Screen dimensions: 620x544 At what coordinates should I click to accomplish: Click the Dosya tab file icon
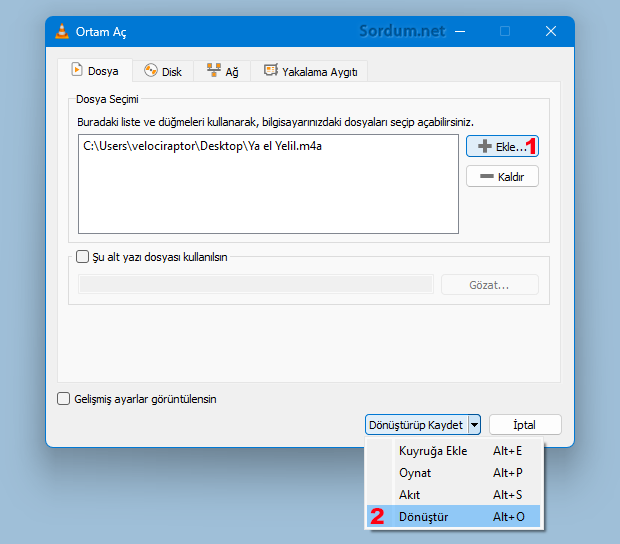pyautogui.click(x=74, y=71)
